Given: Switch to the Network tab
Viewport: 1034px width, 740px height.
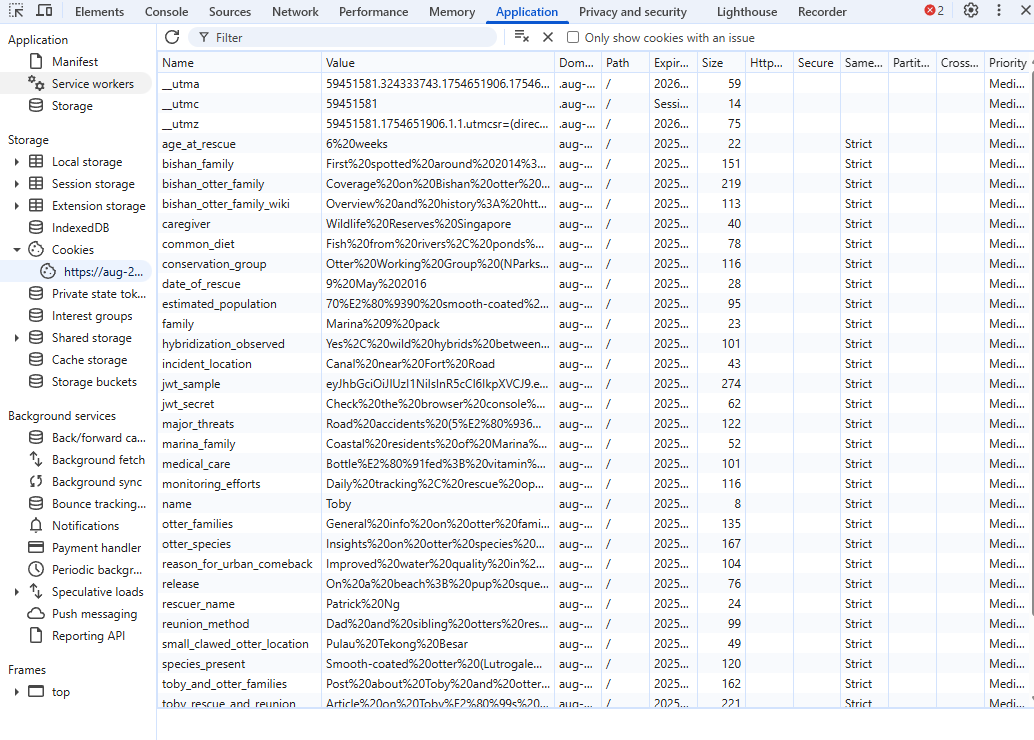Looking at the screenshot, I should coord(295,12).
